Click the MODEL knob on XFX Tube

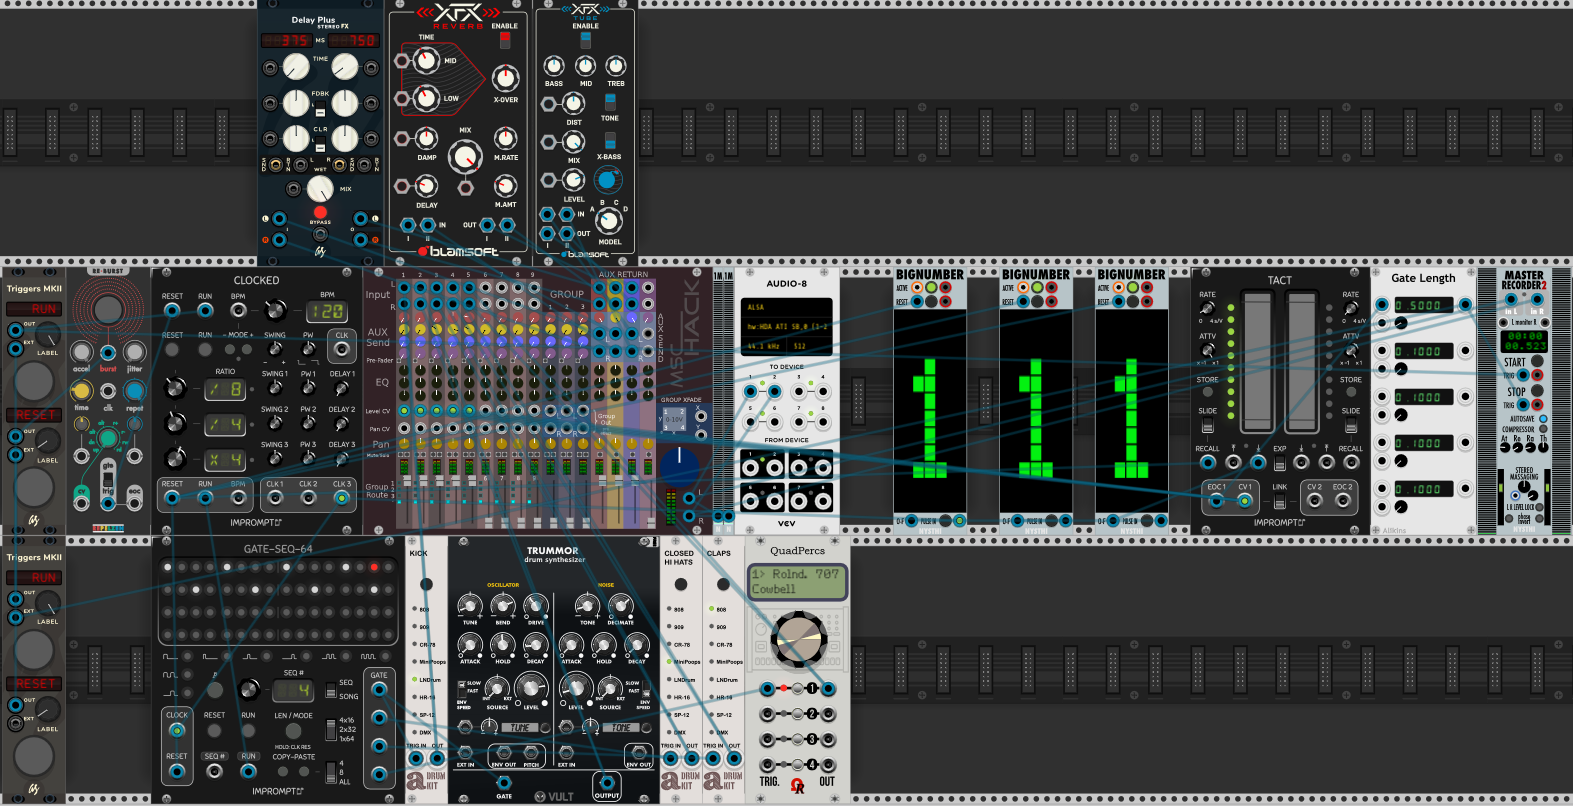[609, 220]
